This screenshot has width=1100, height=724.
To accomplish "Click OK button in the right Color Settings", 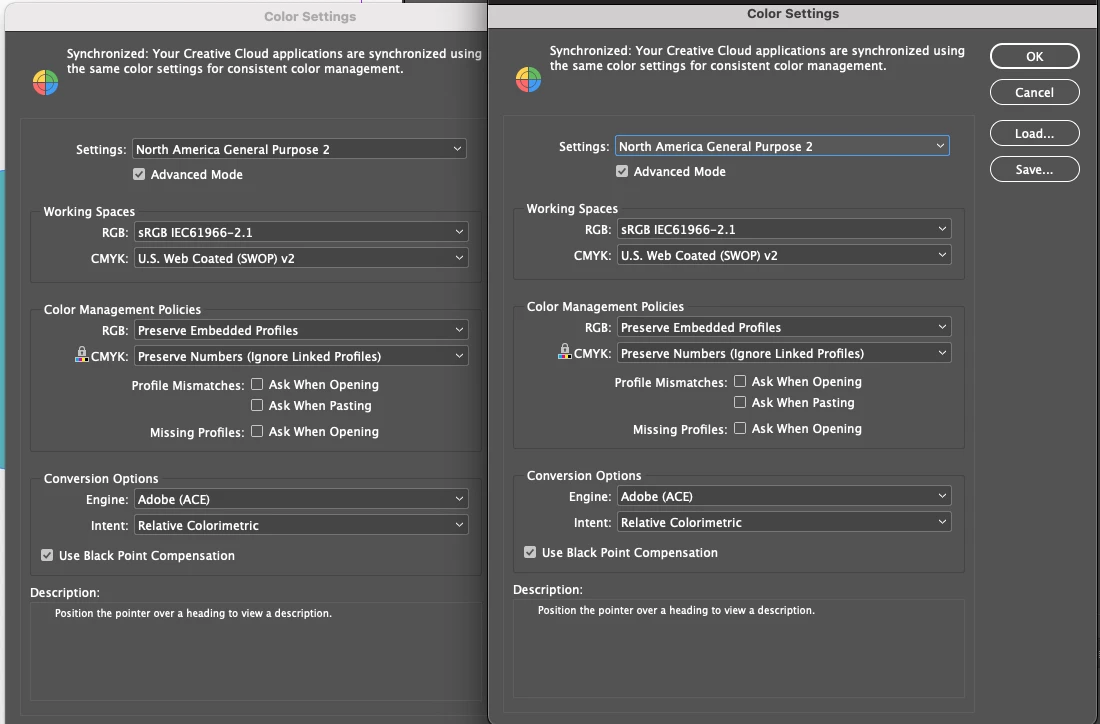I will point(1035,56).
